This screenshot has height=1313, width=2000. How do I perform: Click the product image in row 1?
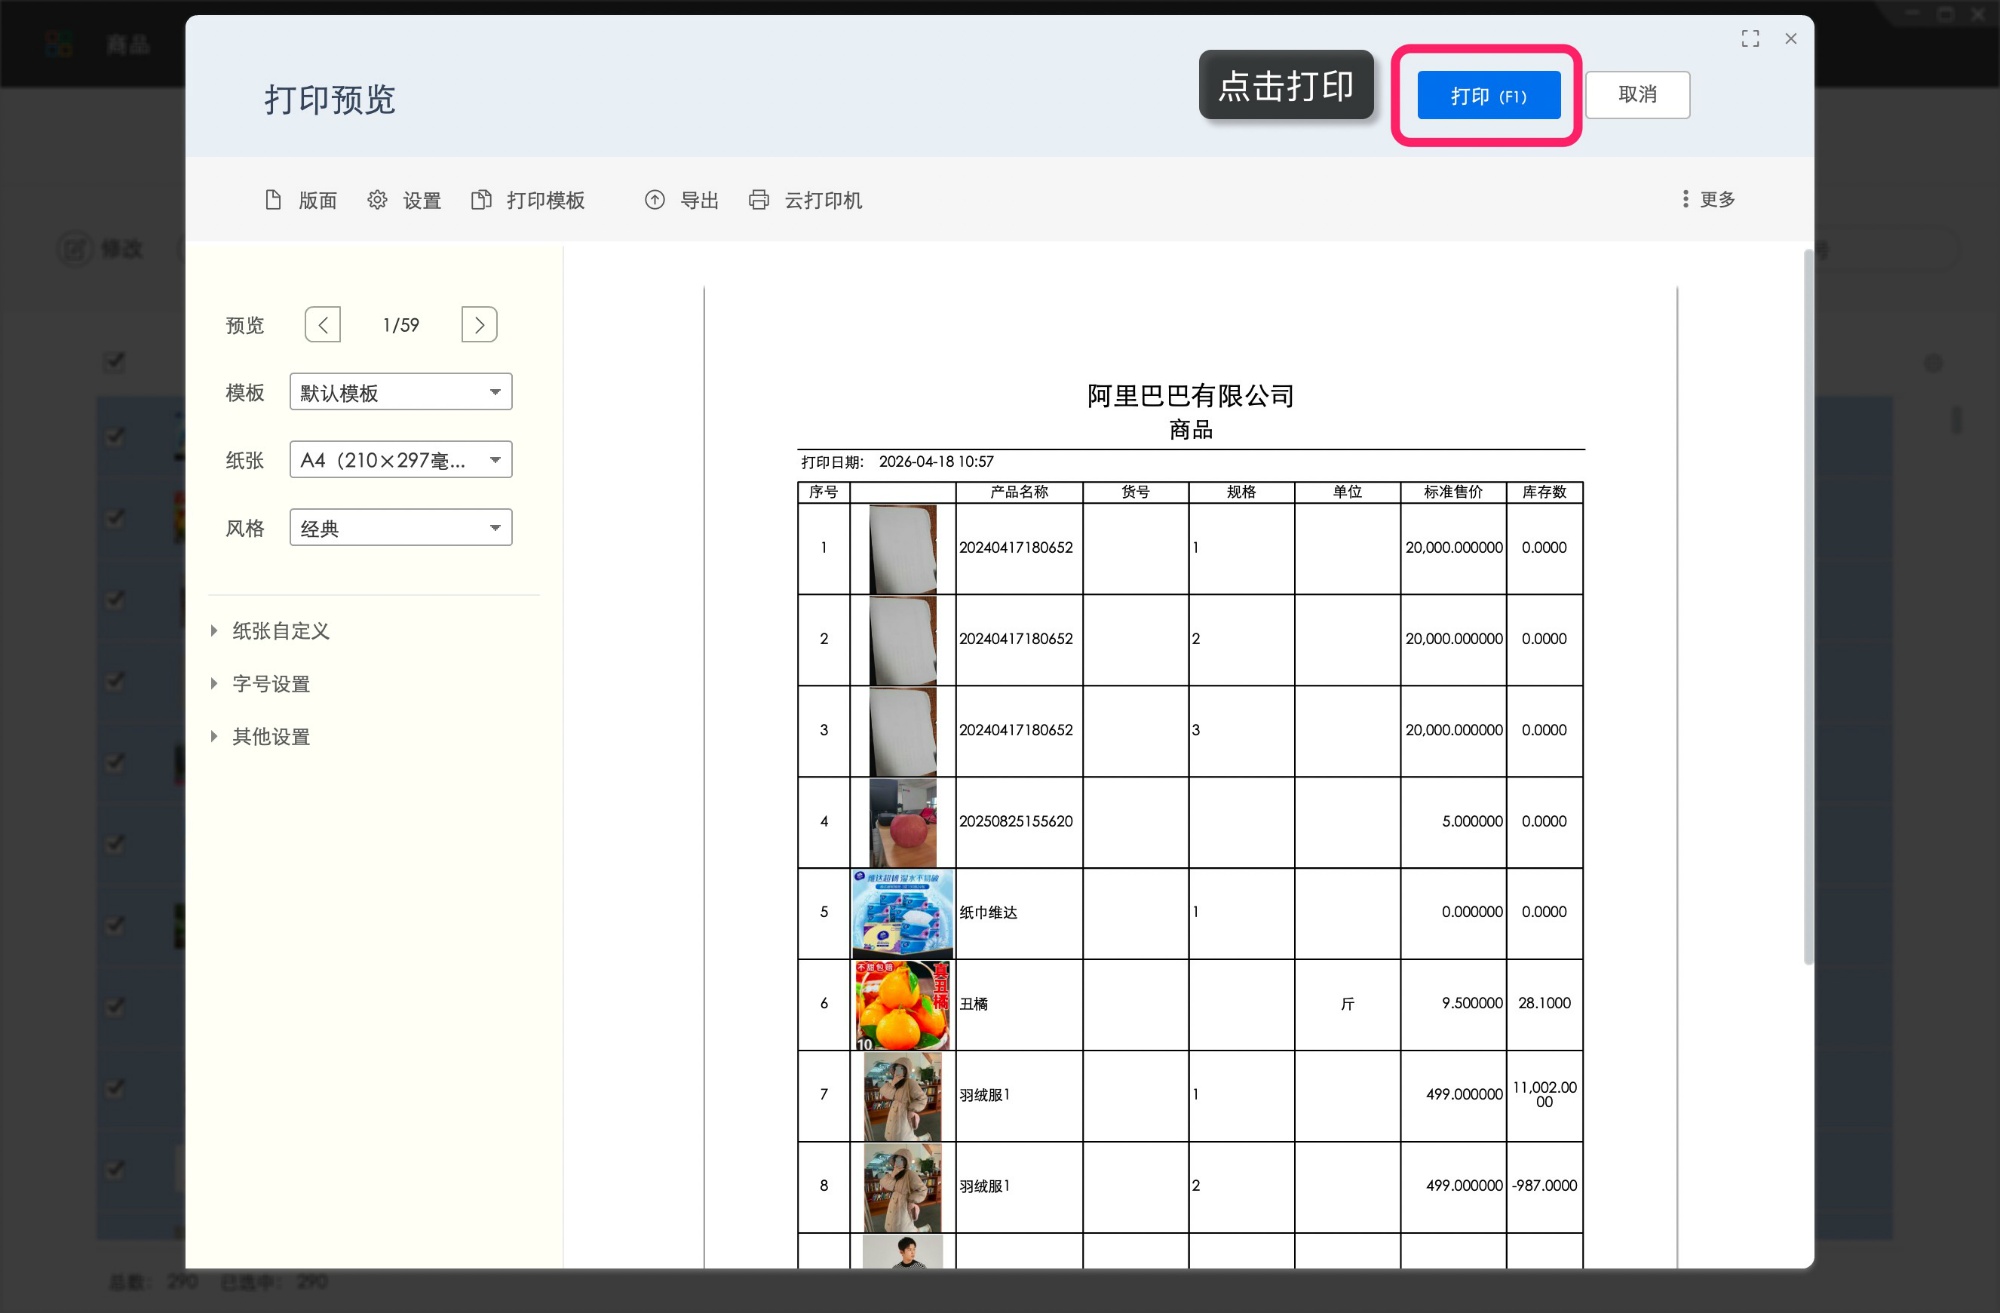(903, 549)
